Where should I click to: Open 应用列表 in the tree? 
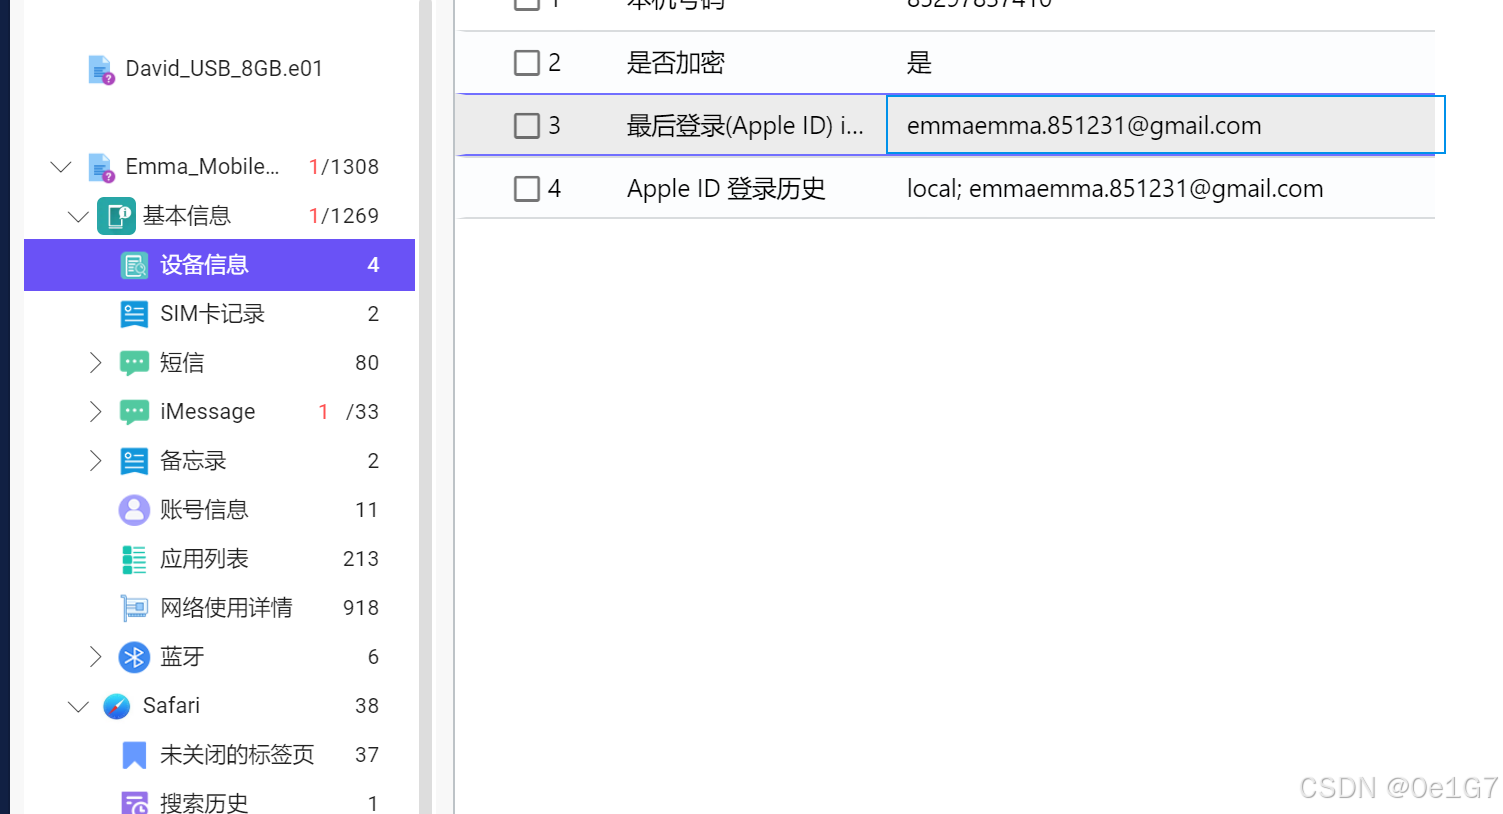click(x=204, y=559)
